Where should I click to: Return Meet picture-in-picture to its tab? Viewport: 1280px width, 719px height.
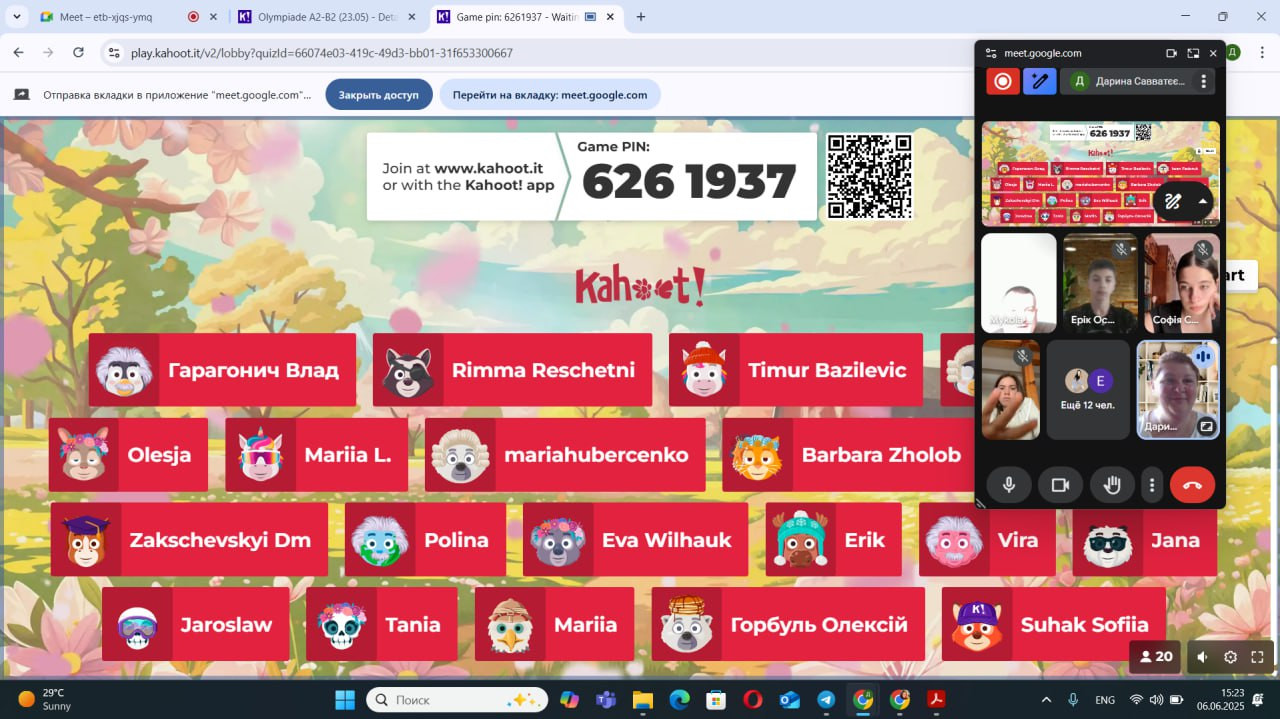[x=1193, y=53]
